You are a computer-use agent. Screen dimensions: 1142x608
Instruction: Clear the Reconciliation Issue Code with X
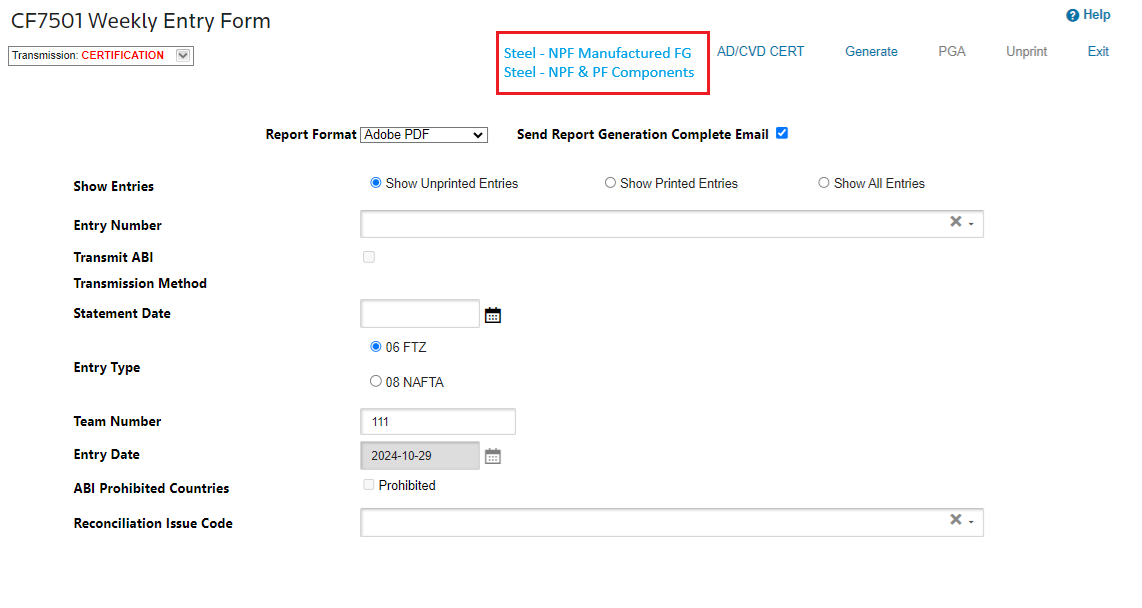pyautogui.click(x=955, y=520)
